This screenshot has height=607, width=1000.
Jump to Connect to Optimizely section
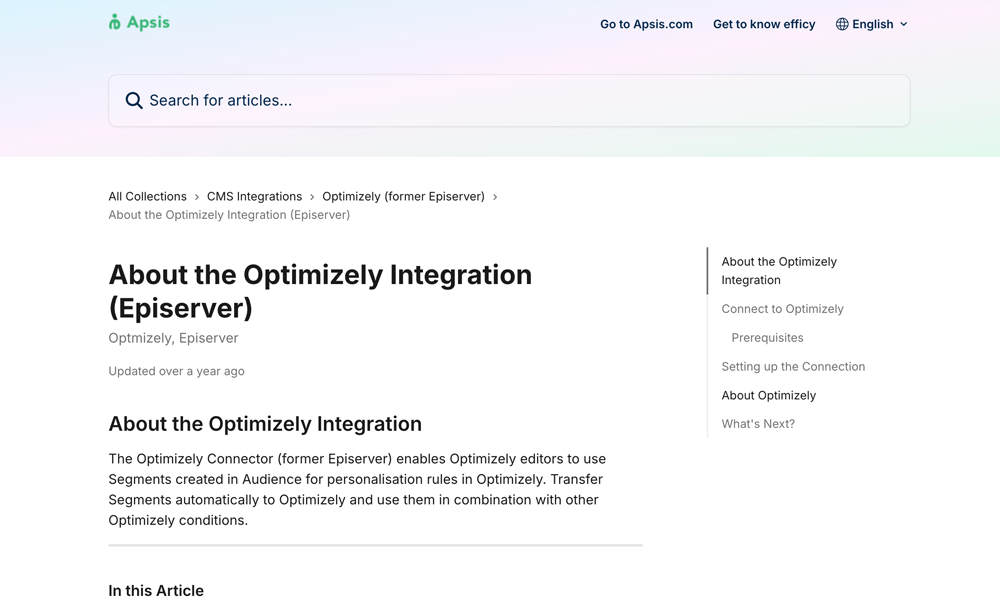click(x=783, y=309)
